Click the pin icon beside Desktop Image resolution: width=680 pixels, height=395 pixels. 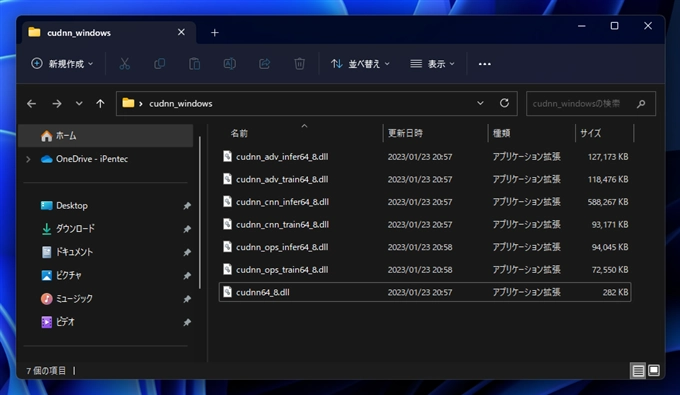click(x=187, y=206)
